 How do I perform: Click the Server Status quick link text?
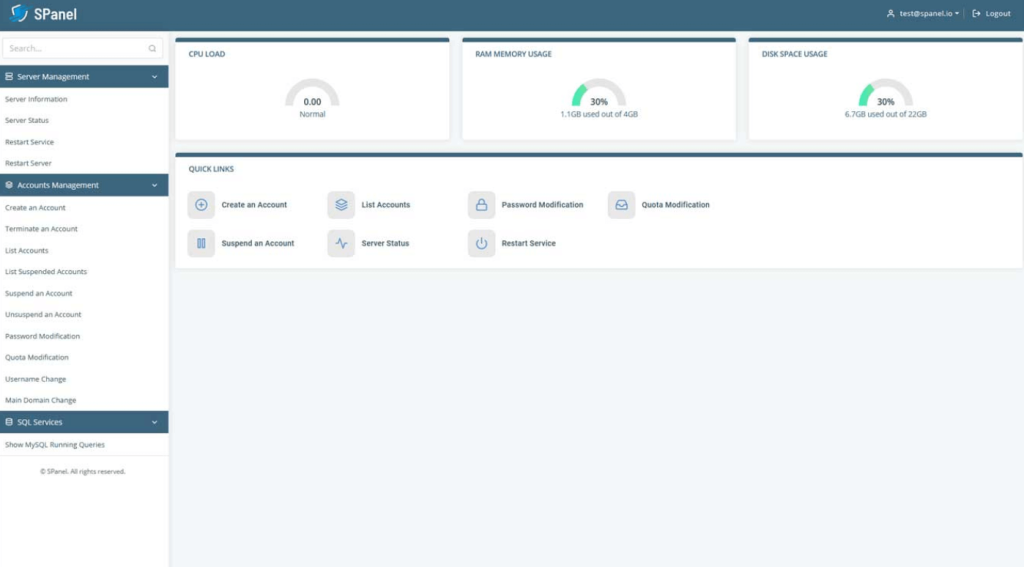point(385,243)
